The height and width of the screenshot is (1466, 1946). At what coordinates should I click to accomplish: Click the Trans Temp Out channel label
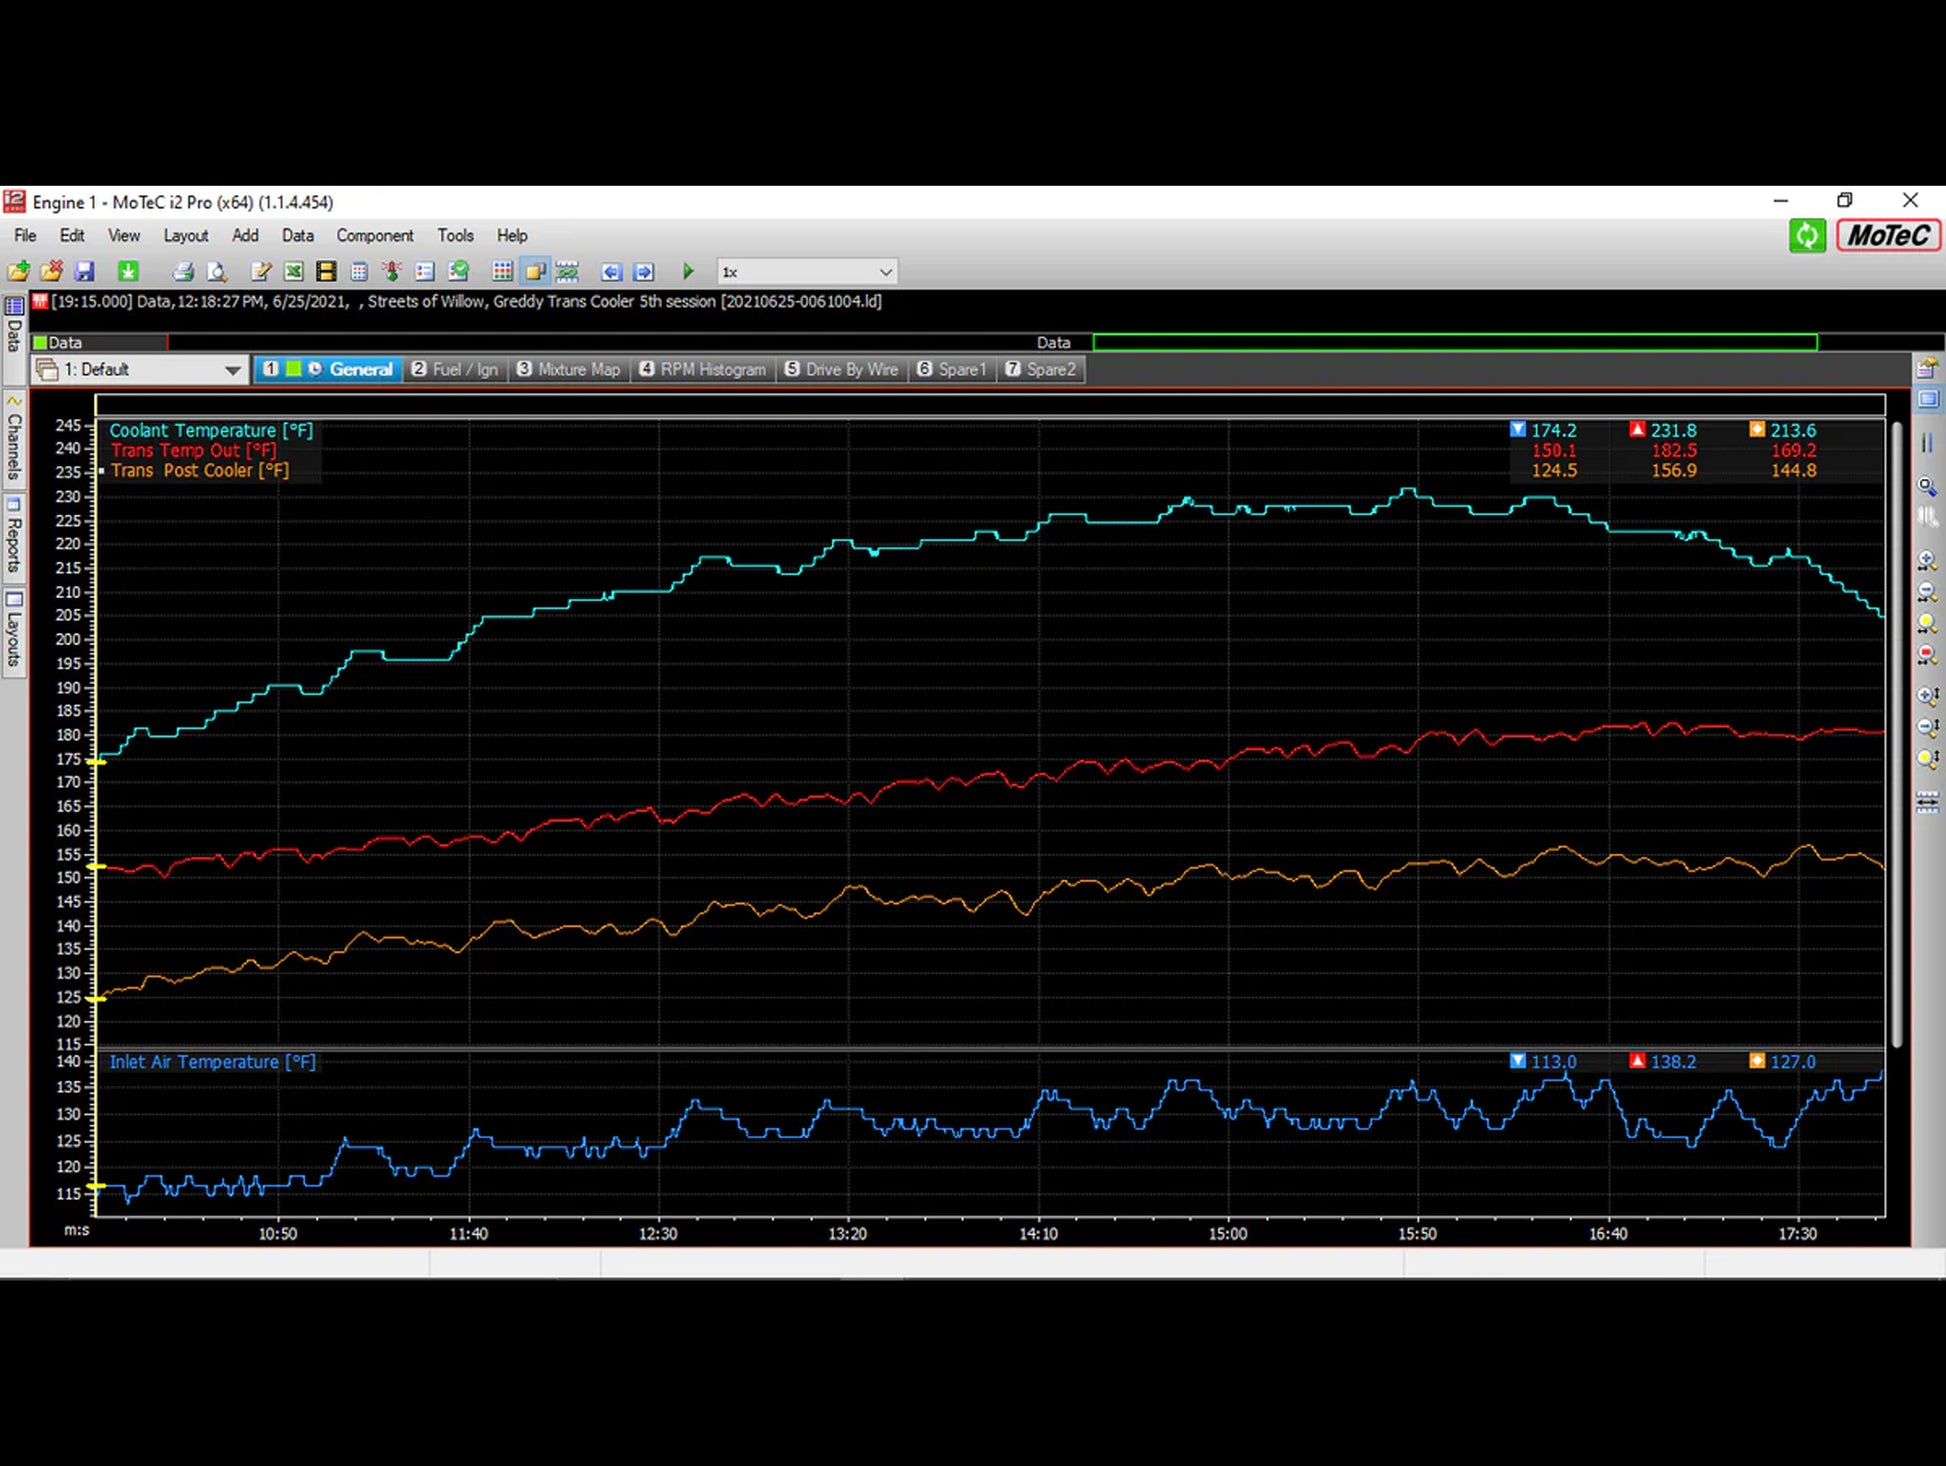pyautogui.click(x=193, y=450)
